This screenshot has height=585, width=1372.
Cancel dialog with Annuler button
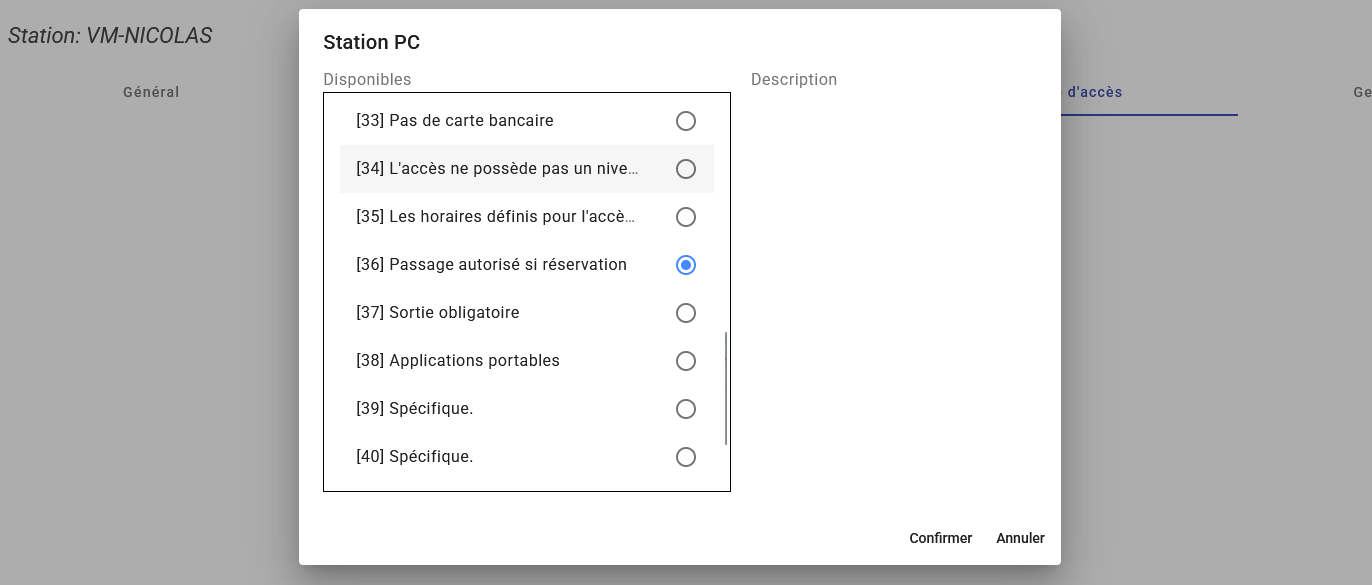point(1020,538)
